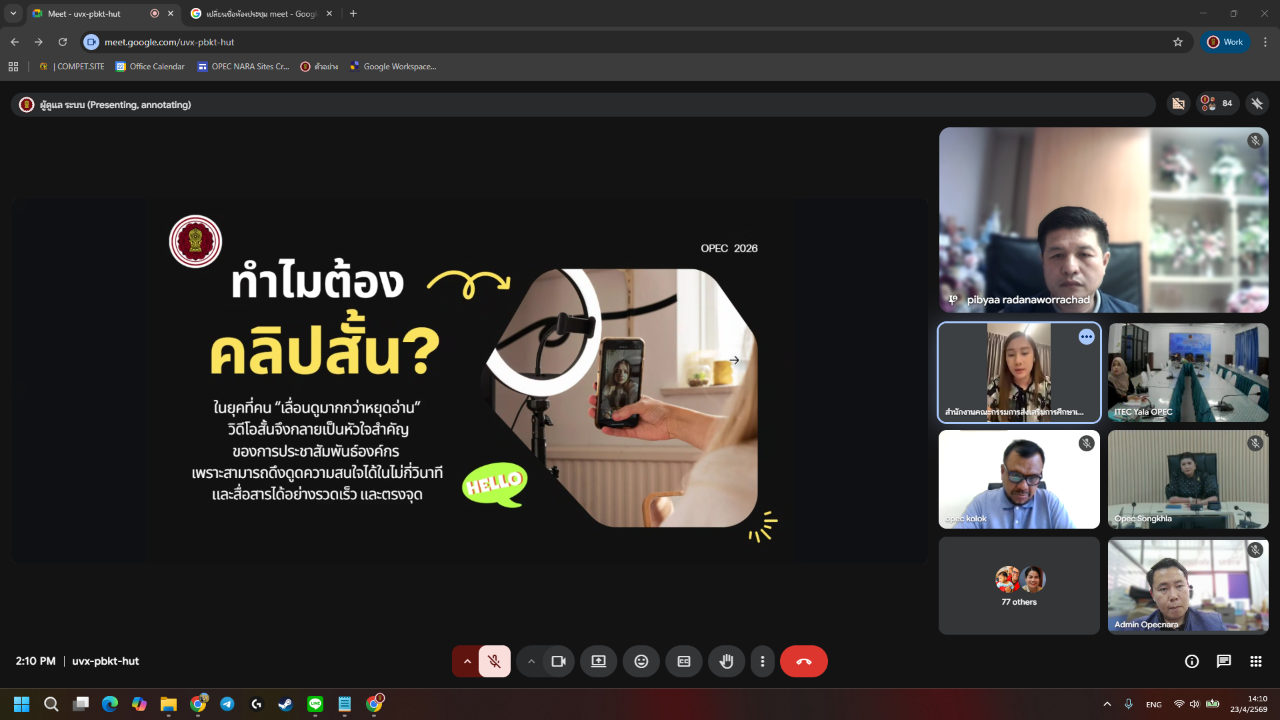The image size is (1280, 720).
Task: Open more options three-dot menu
Action: click(x=762, y=661)
